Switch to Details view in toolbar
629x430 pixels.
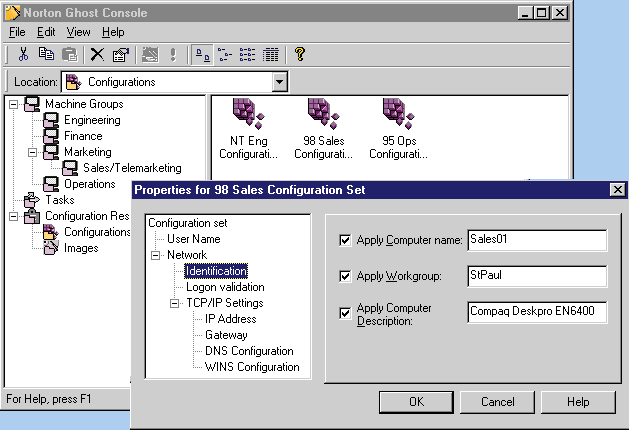270,55
